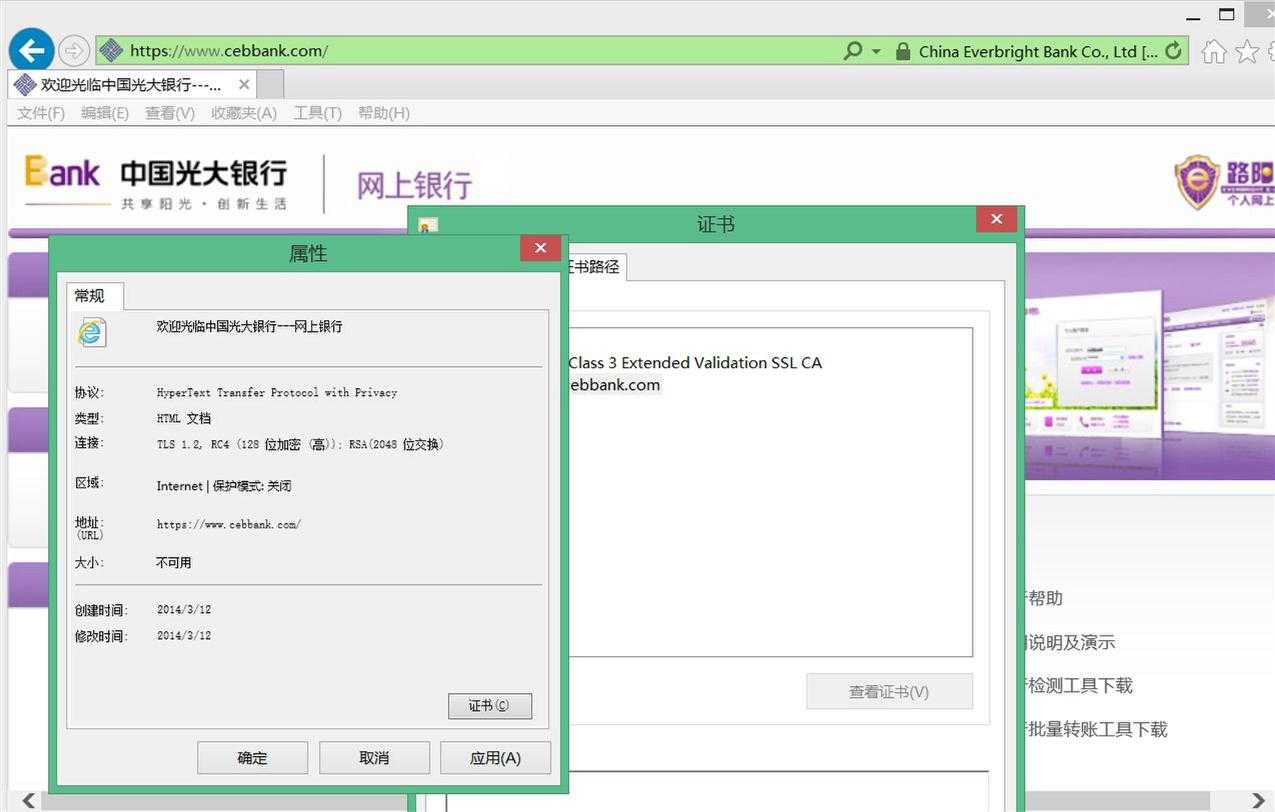1275x812 pixels.
Task: Click the 修改时间 2014/3/12 value
Action: 184,636
